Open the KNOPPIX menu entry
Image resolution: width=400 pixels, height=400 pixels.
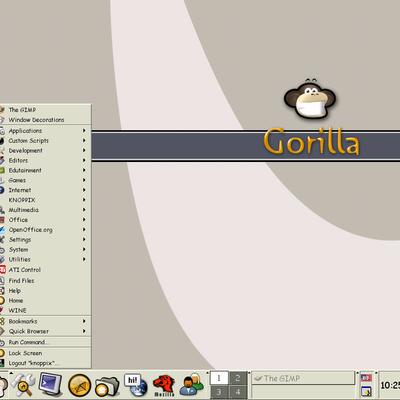click(x=45, y=200)
